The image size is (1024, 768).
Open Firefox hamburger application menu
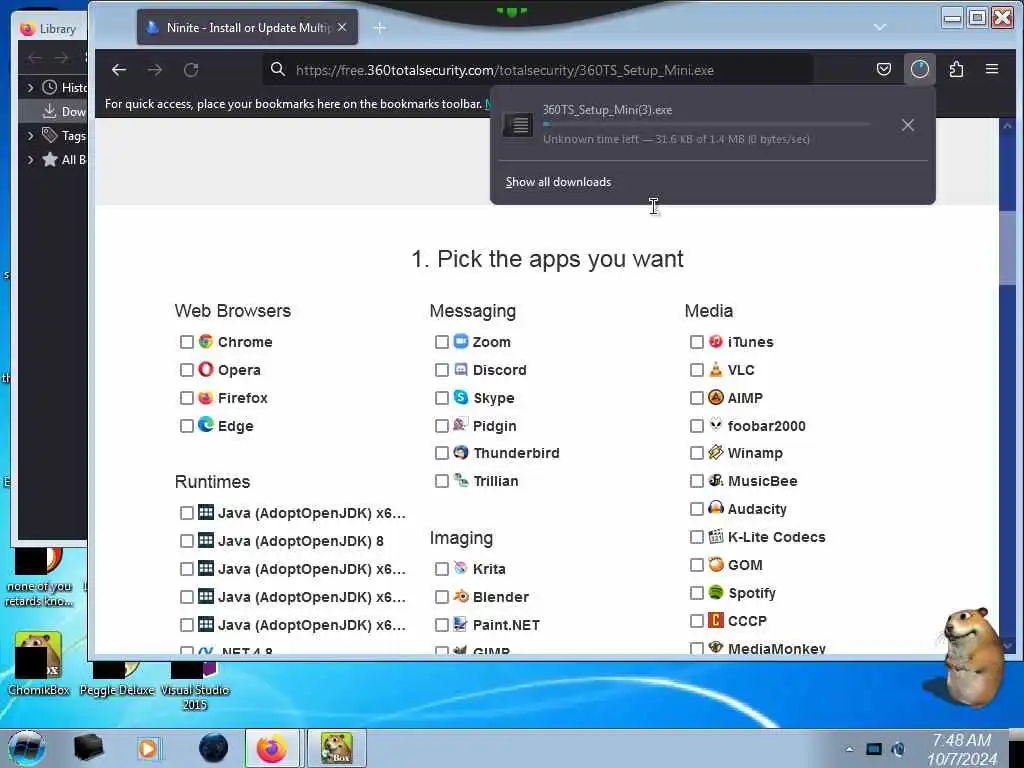991,69
